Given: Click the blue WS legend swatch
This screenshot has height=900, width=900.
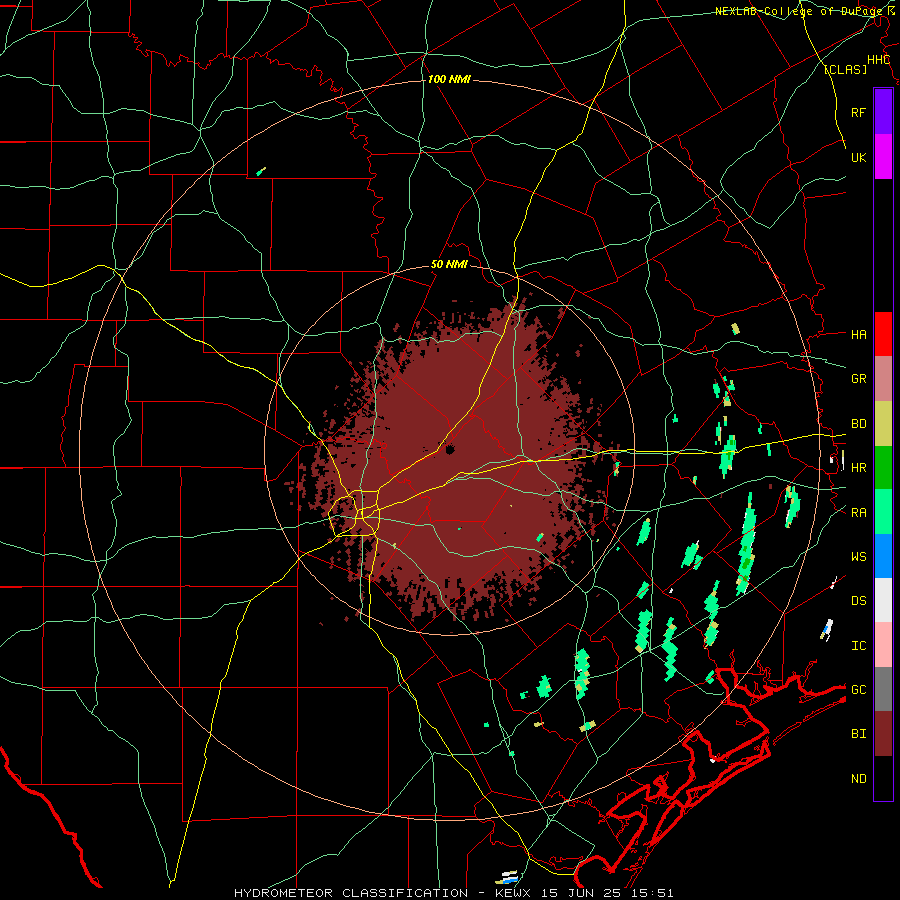Looking at the screenshot, I should tap(883, 556).
